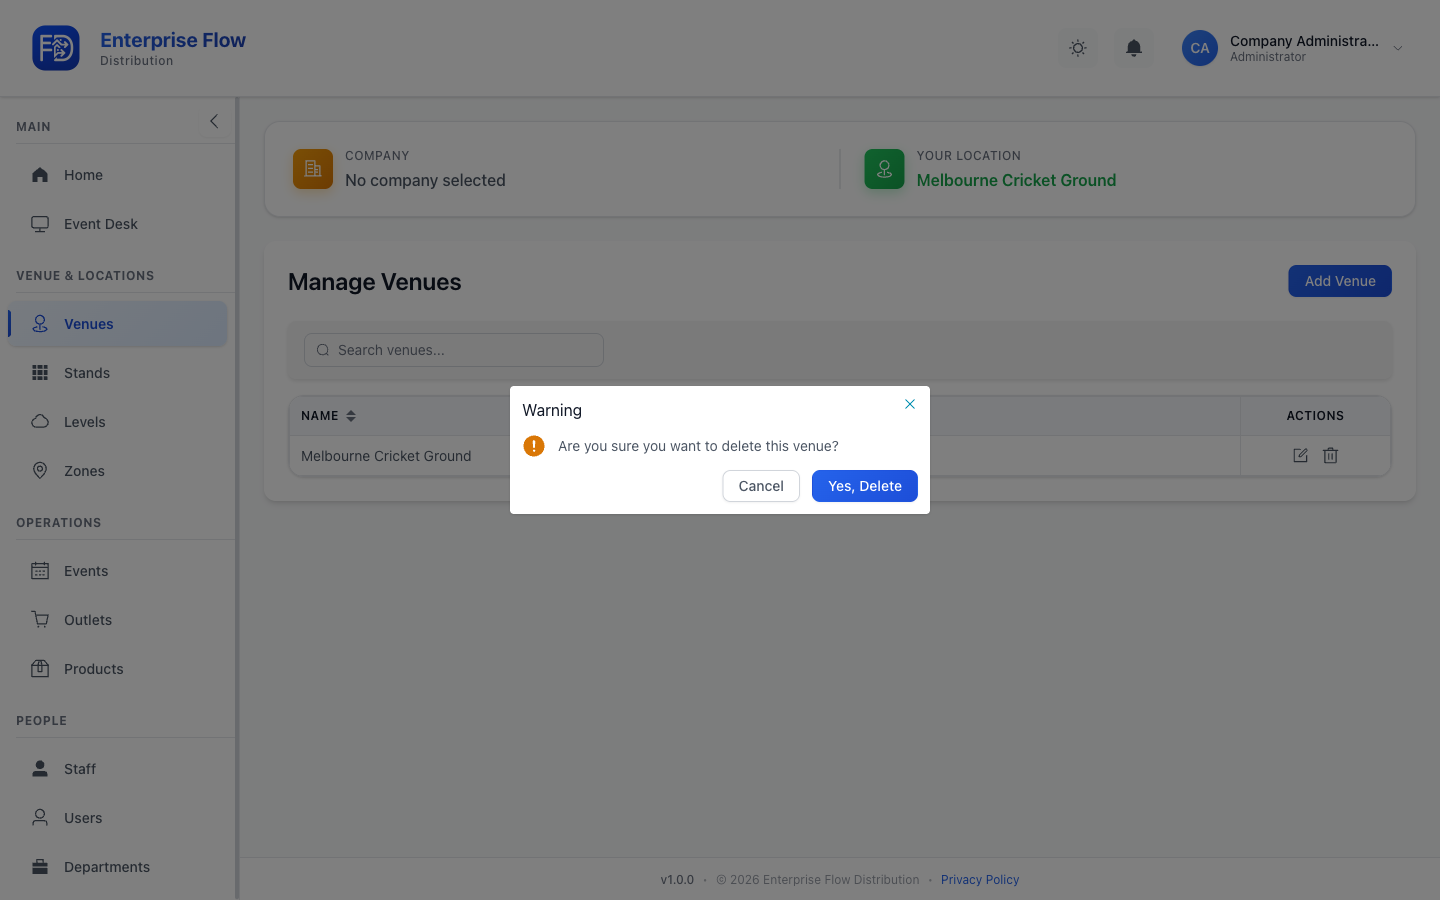The image size is (1440, 900).
Task: Click the Venues pin icon in sidebar
Action: tap(40, 324)
